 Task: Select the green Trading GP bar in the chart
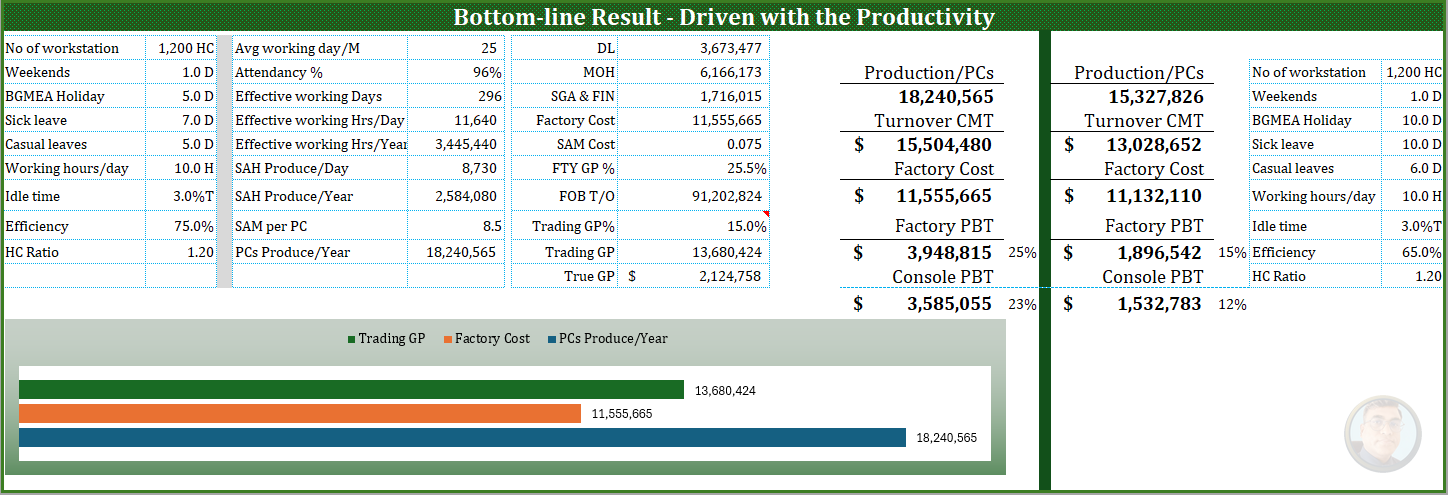click(351, 390)
